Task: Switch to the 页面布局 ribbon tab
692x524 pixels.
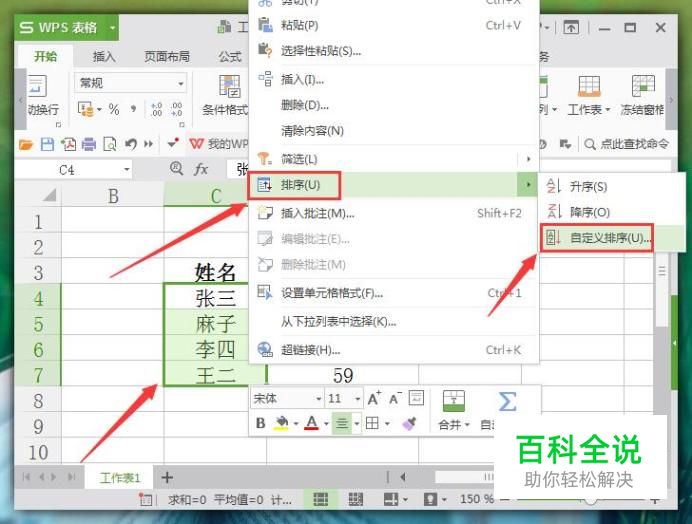Action: (167, 57)
